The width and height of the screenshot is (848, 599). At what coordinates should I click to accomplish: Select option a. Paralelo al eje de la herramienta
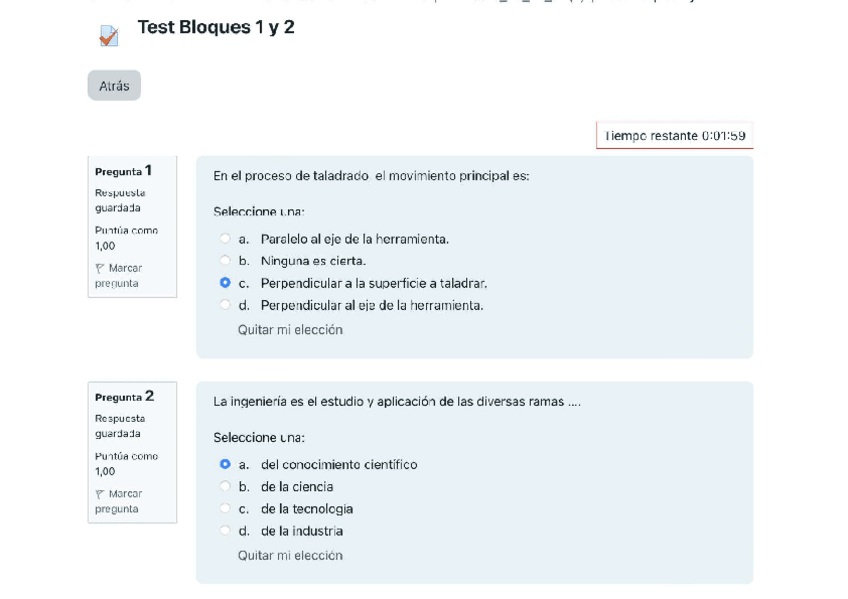click(x=226, y=239)
